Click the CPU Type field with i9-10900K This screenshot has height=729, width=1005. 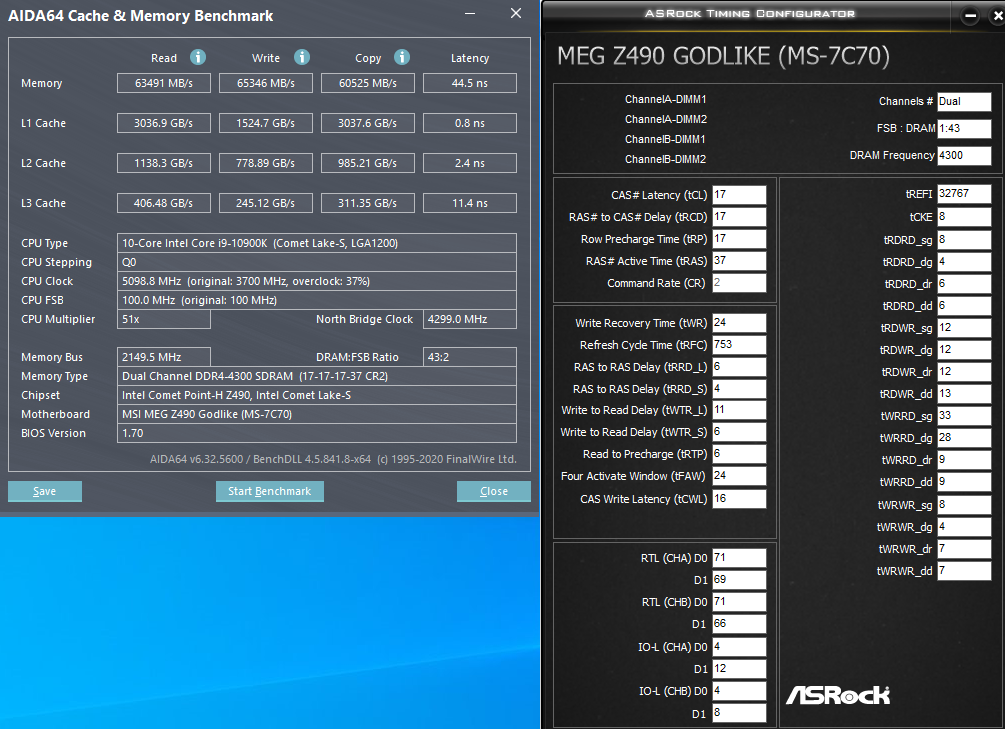(317, 243)
